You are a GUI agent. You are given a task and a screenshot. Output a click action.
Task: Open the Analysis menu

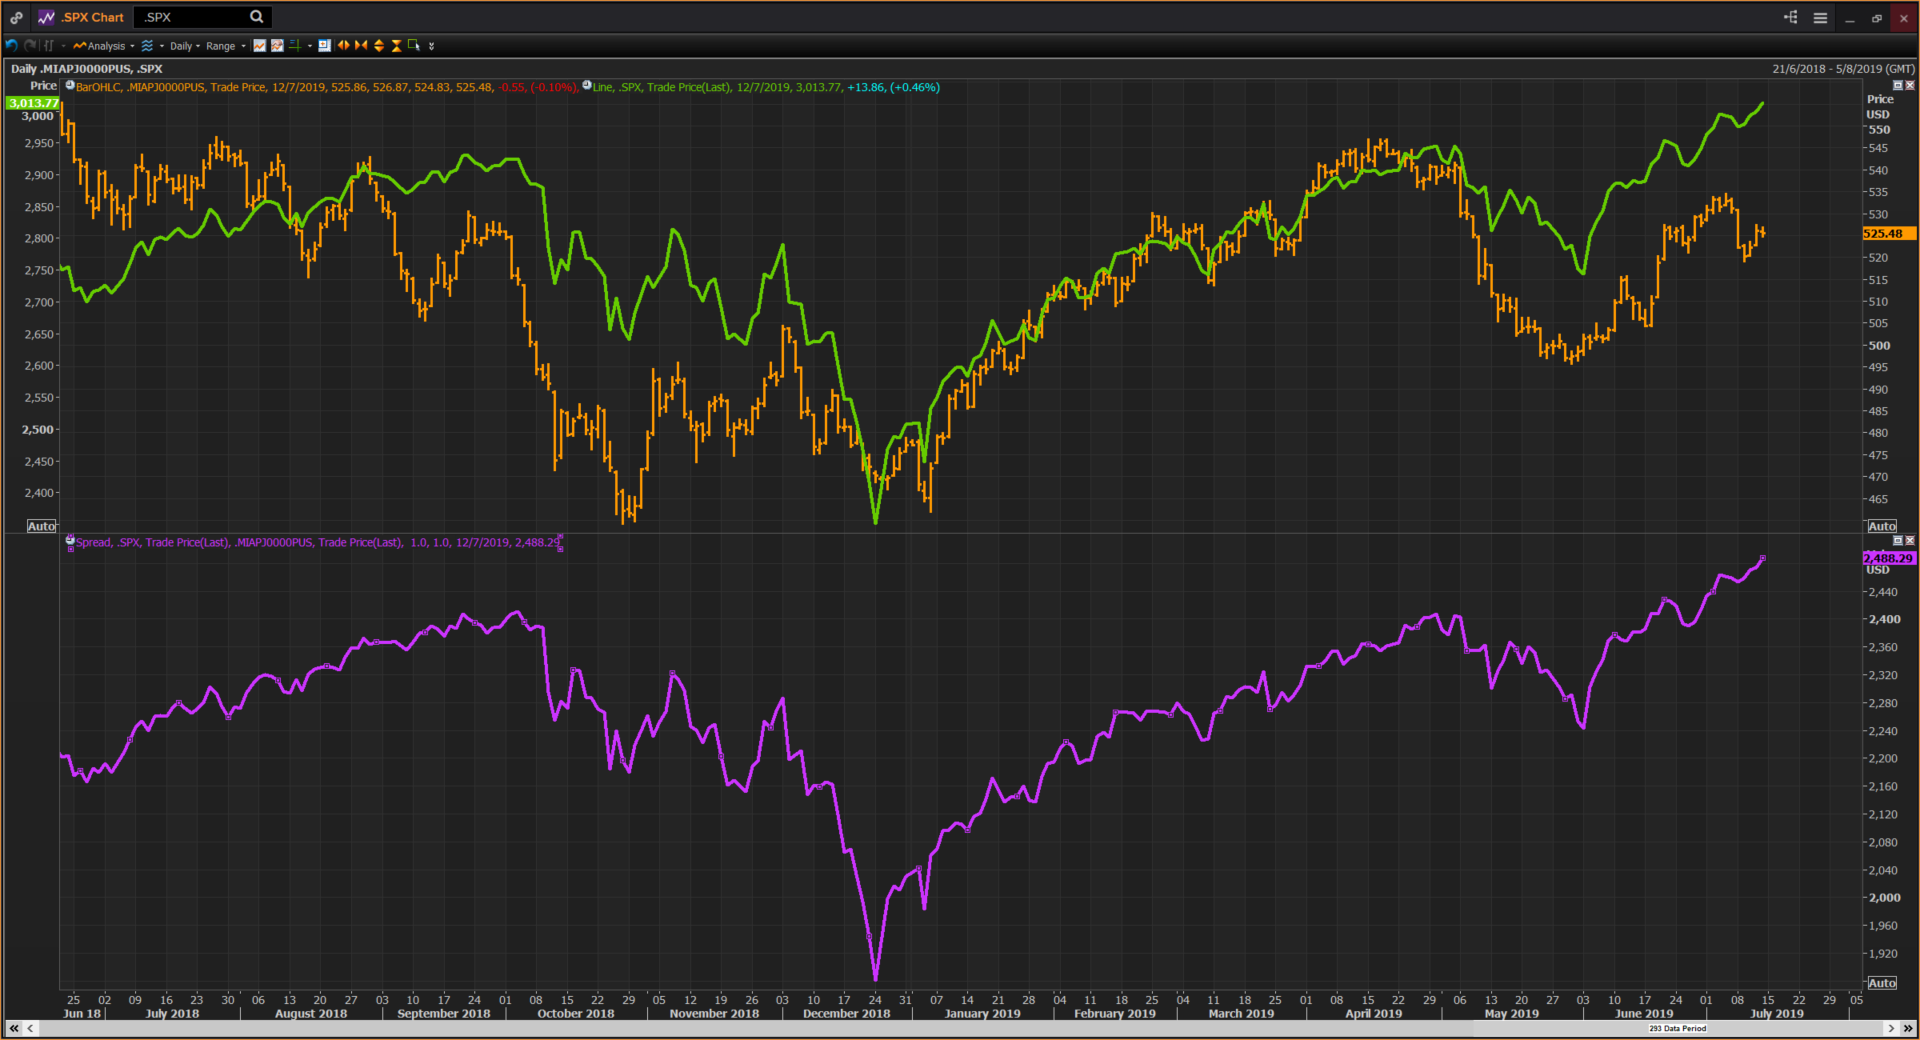103,46
